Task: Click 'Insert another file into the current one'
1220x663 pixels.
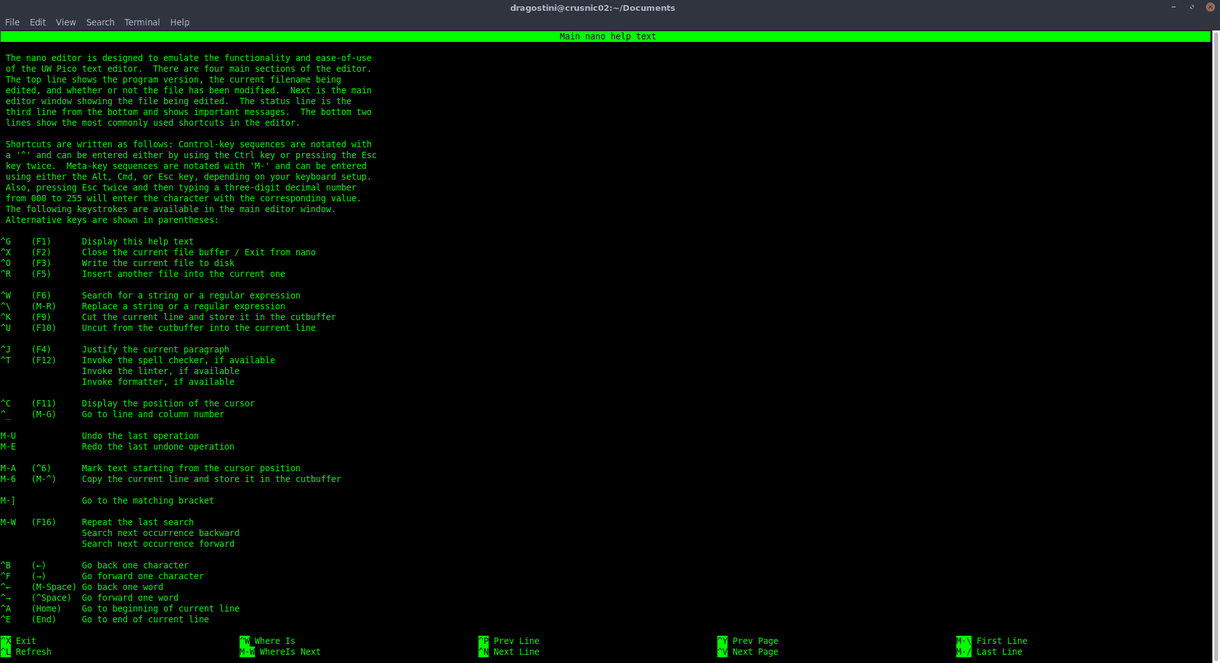Action: 184,274
